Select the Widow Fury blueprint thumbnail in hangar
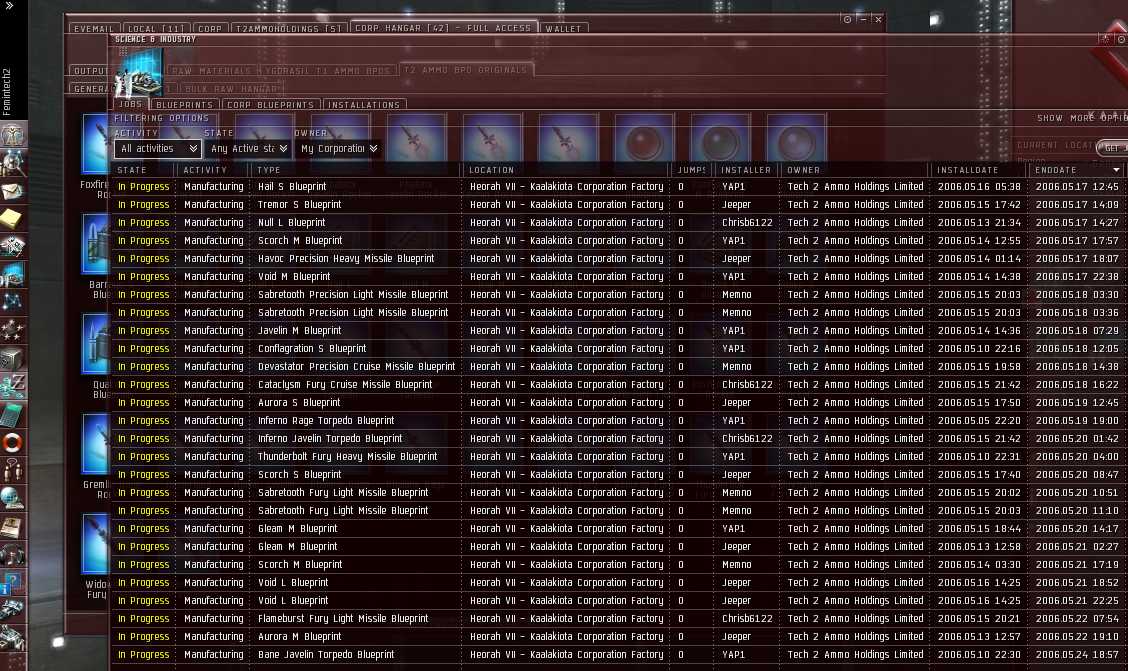1128x671 pixels. click(96, 544)
